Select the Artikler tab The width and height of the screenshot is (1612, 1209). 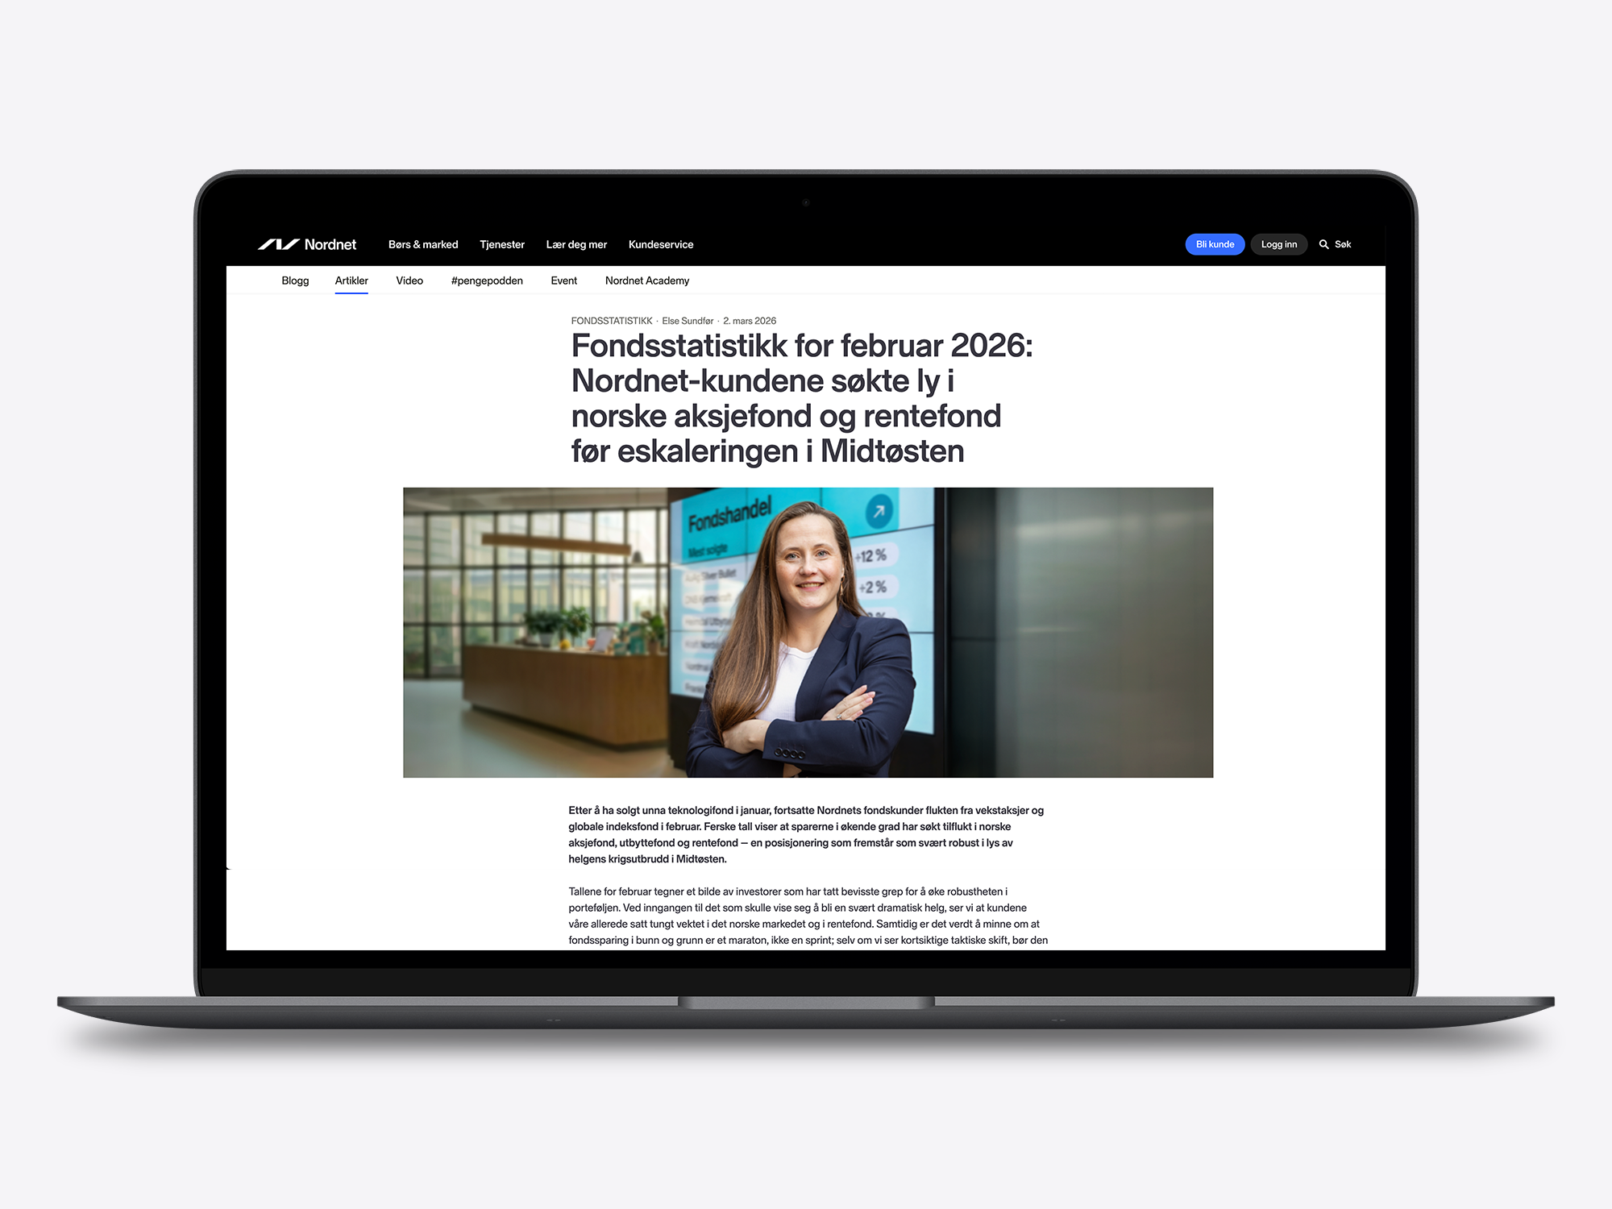point(351,281)
